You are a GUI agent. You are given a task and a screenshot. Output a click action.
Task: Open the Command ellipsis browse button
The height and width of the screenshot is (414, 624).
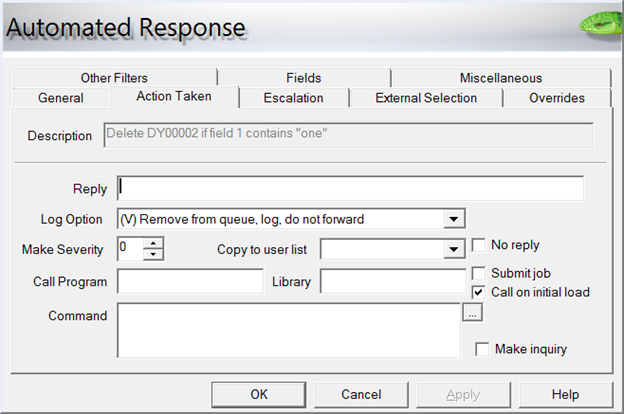473,313
